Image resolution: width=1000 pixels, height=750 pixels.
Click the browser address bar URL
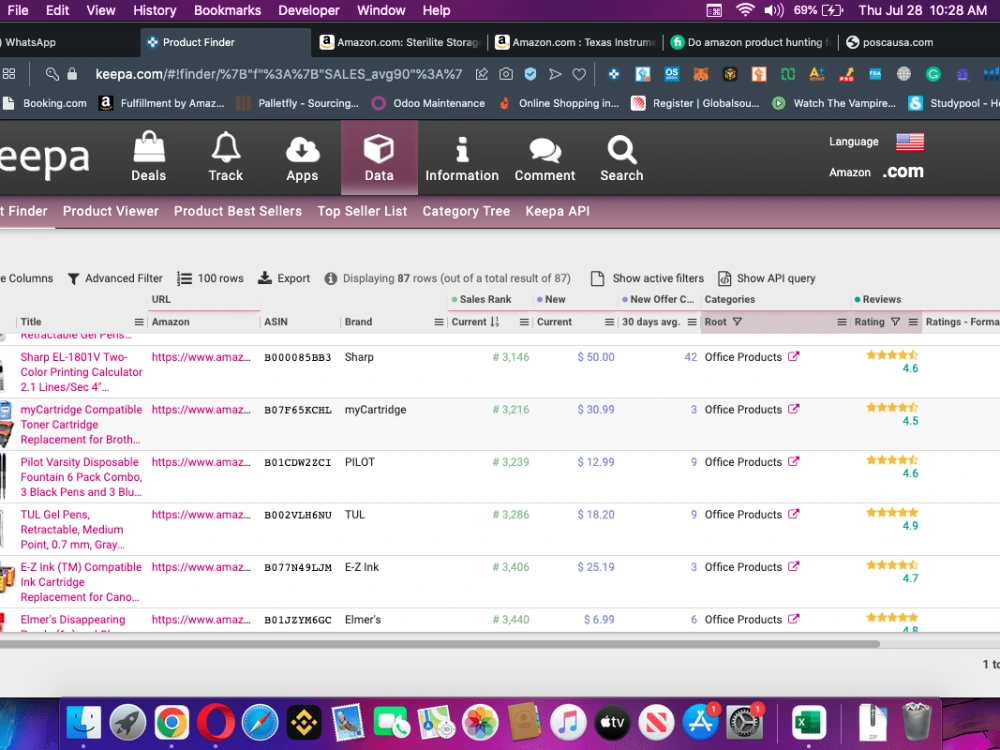(x=279, y=74)
